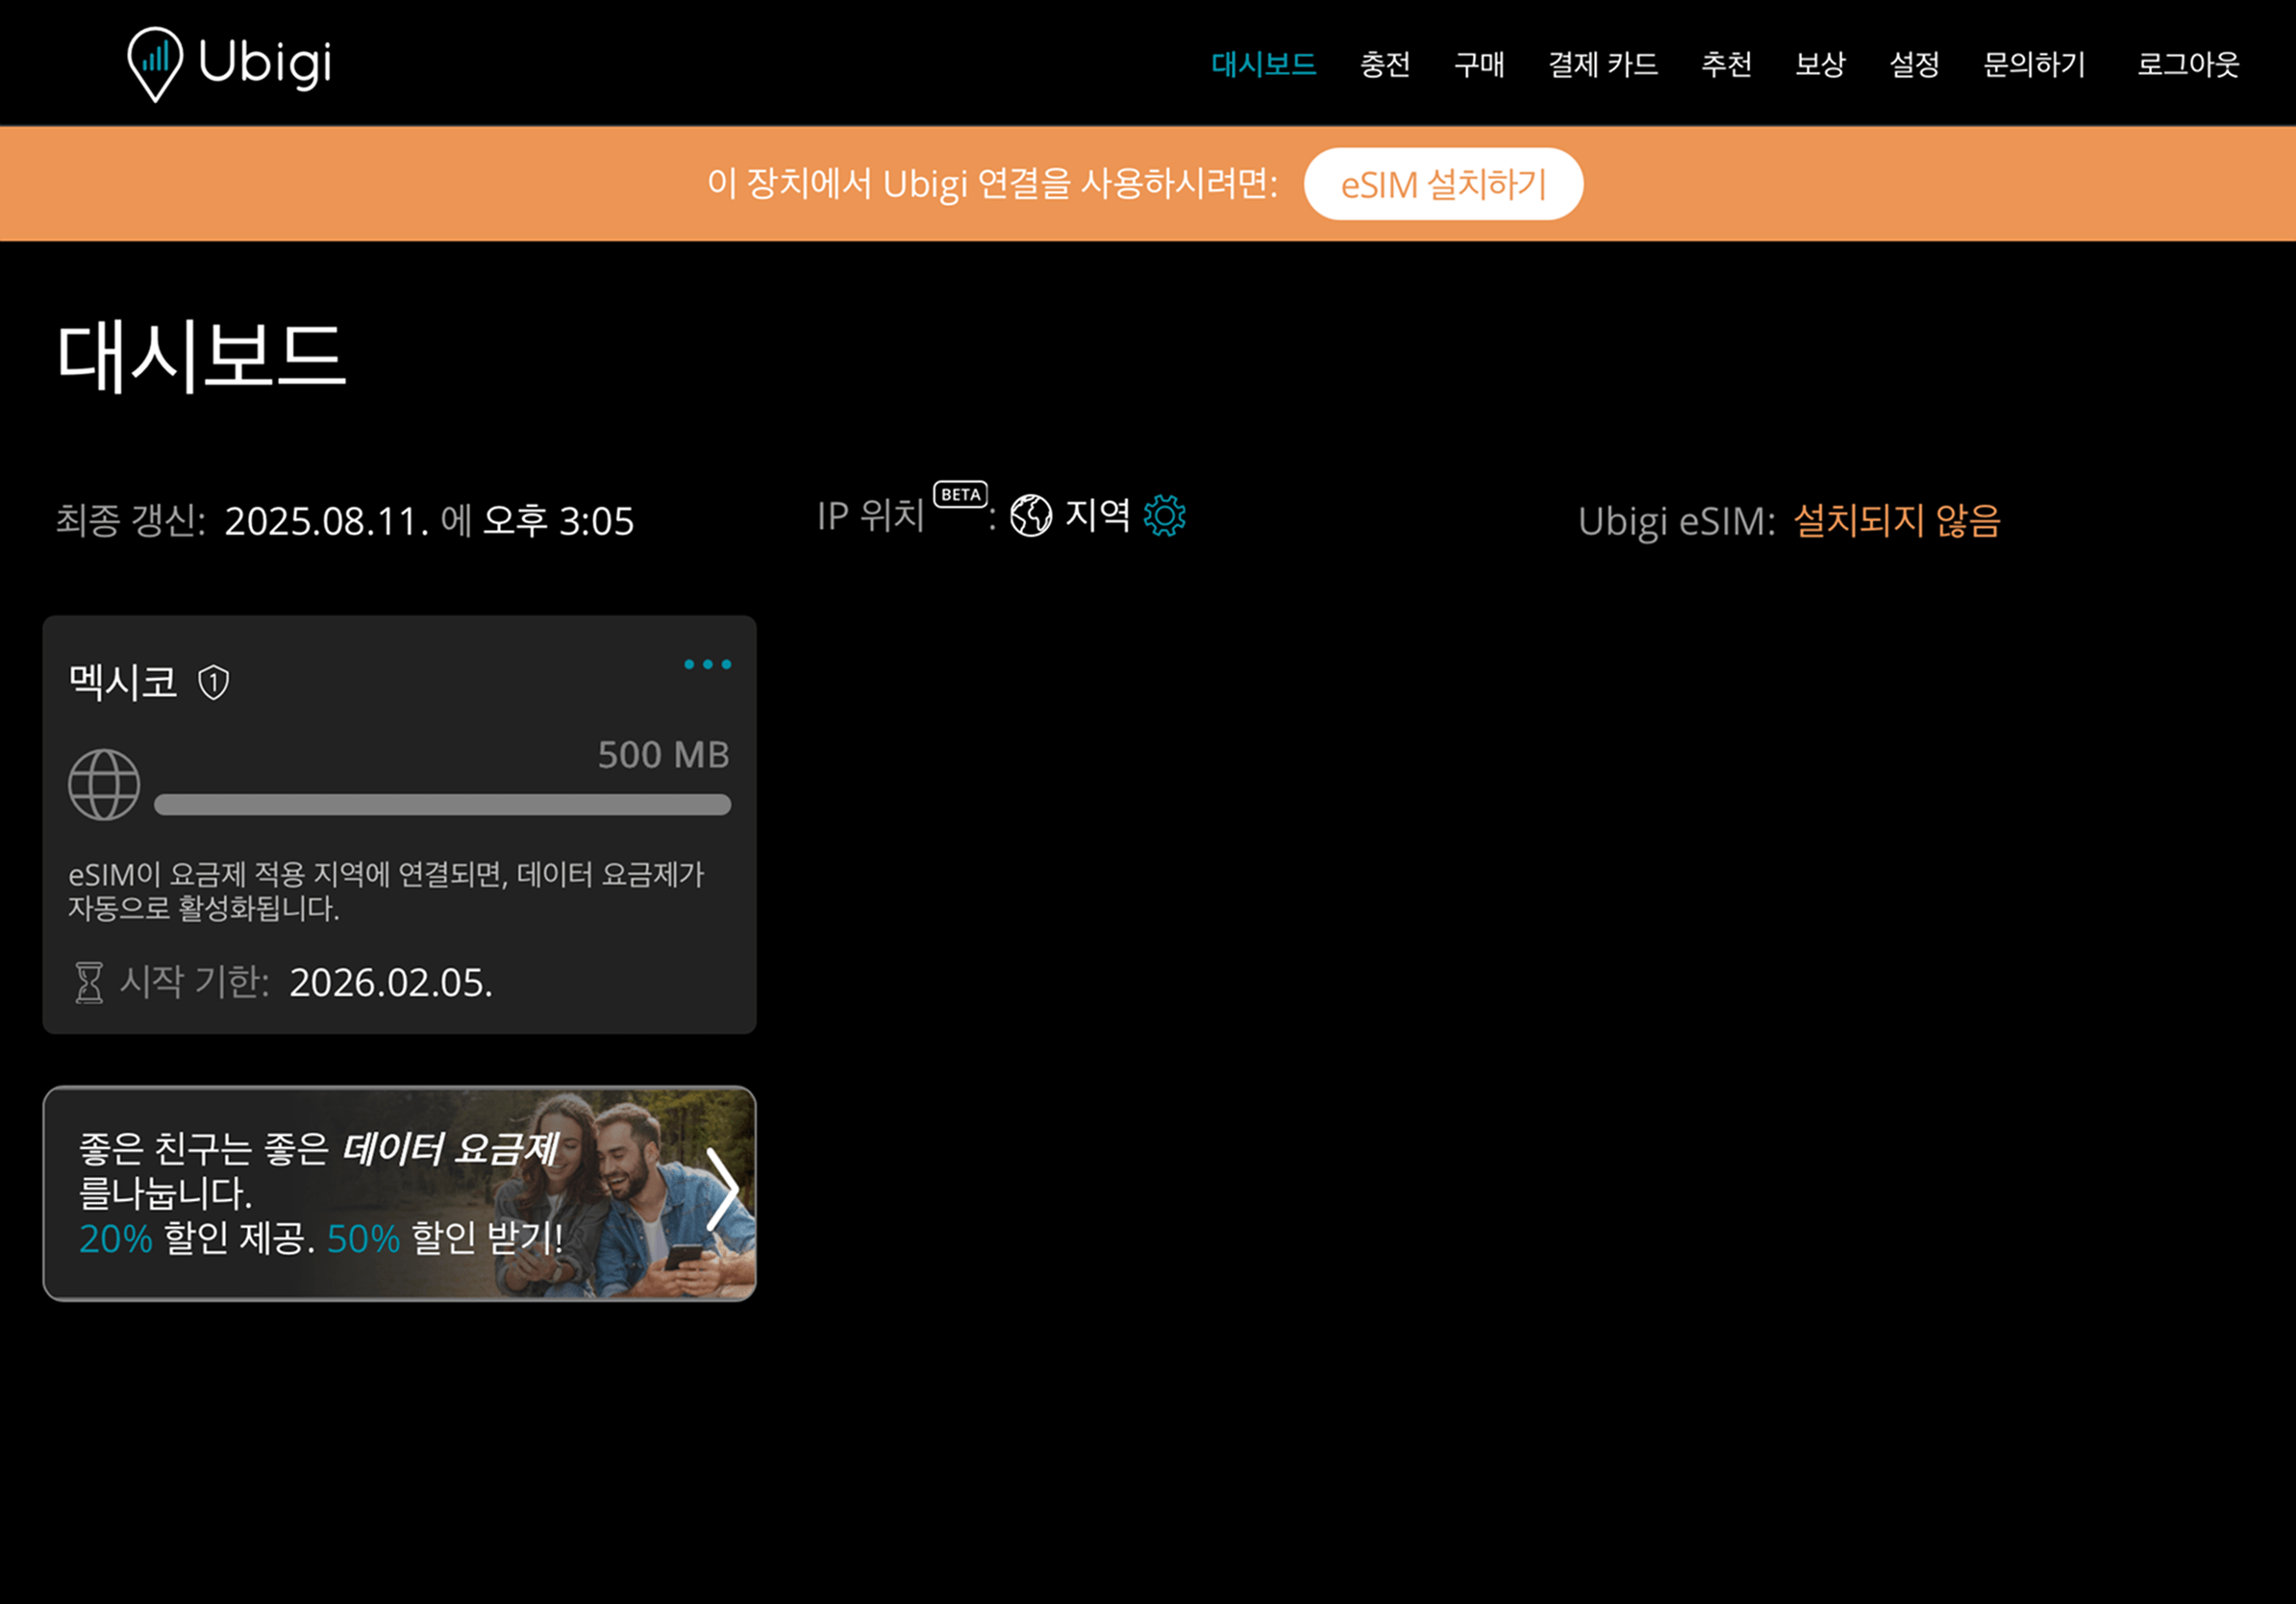Navigate to 보상

pos(1820,64)
